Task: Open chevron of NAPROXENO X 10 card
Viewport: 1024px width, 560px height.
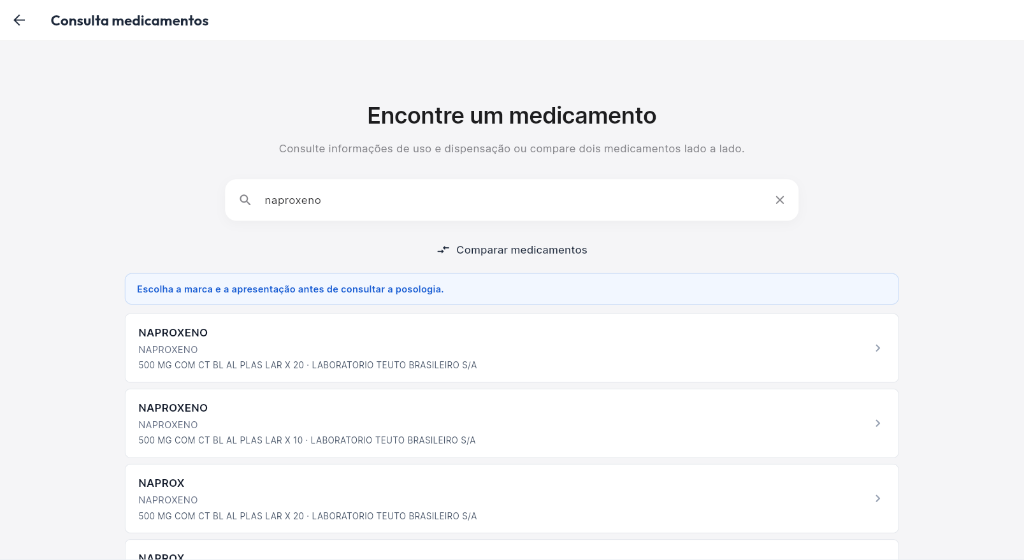Action: point(878,424)
